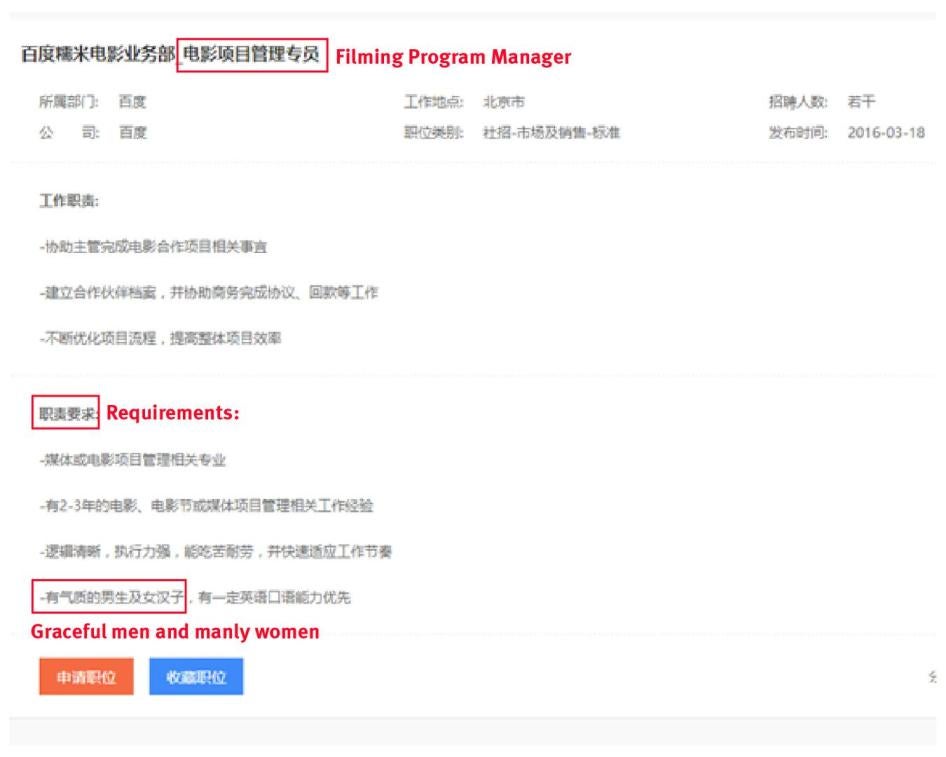946x757 pixels.
Task: Click the 北京市 work location value
Action: pos(503,102)
